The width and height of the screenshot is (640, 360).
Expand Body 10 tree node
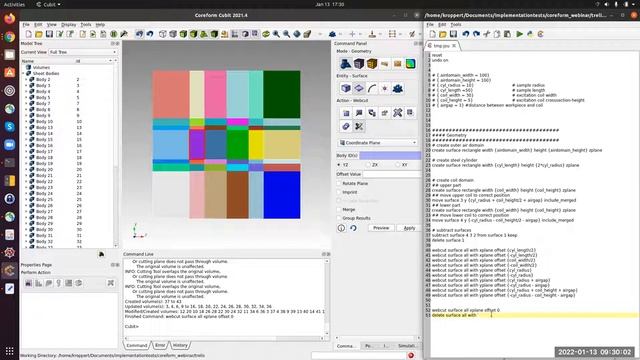pos(26,122)
